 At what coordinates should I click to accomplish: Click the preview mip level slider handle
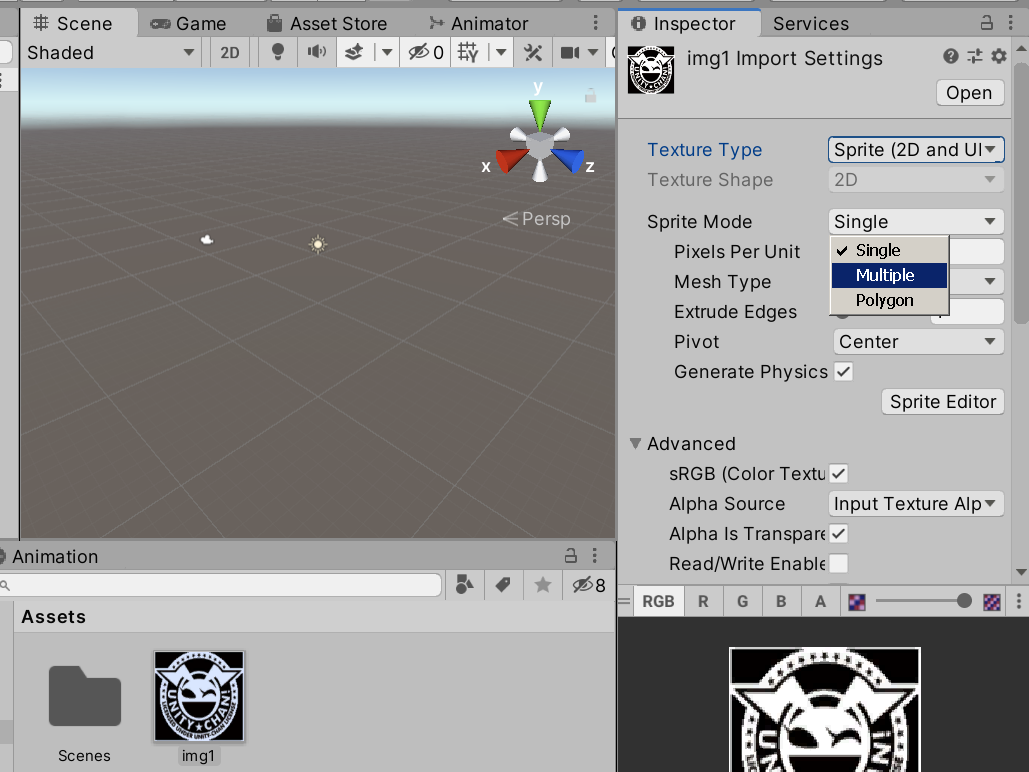pos(963,601)
